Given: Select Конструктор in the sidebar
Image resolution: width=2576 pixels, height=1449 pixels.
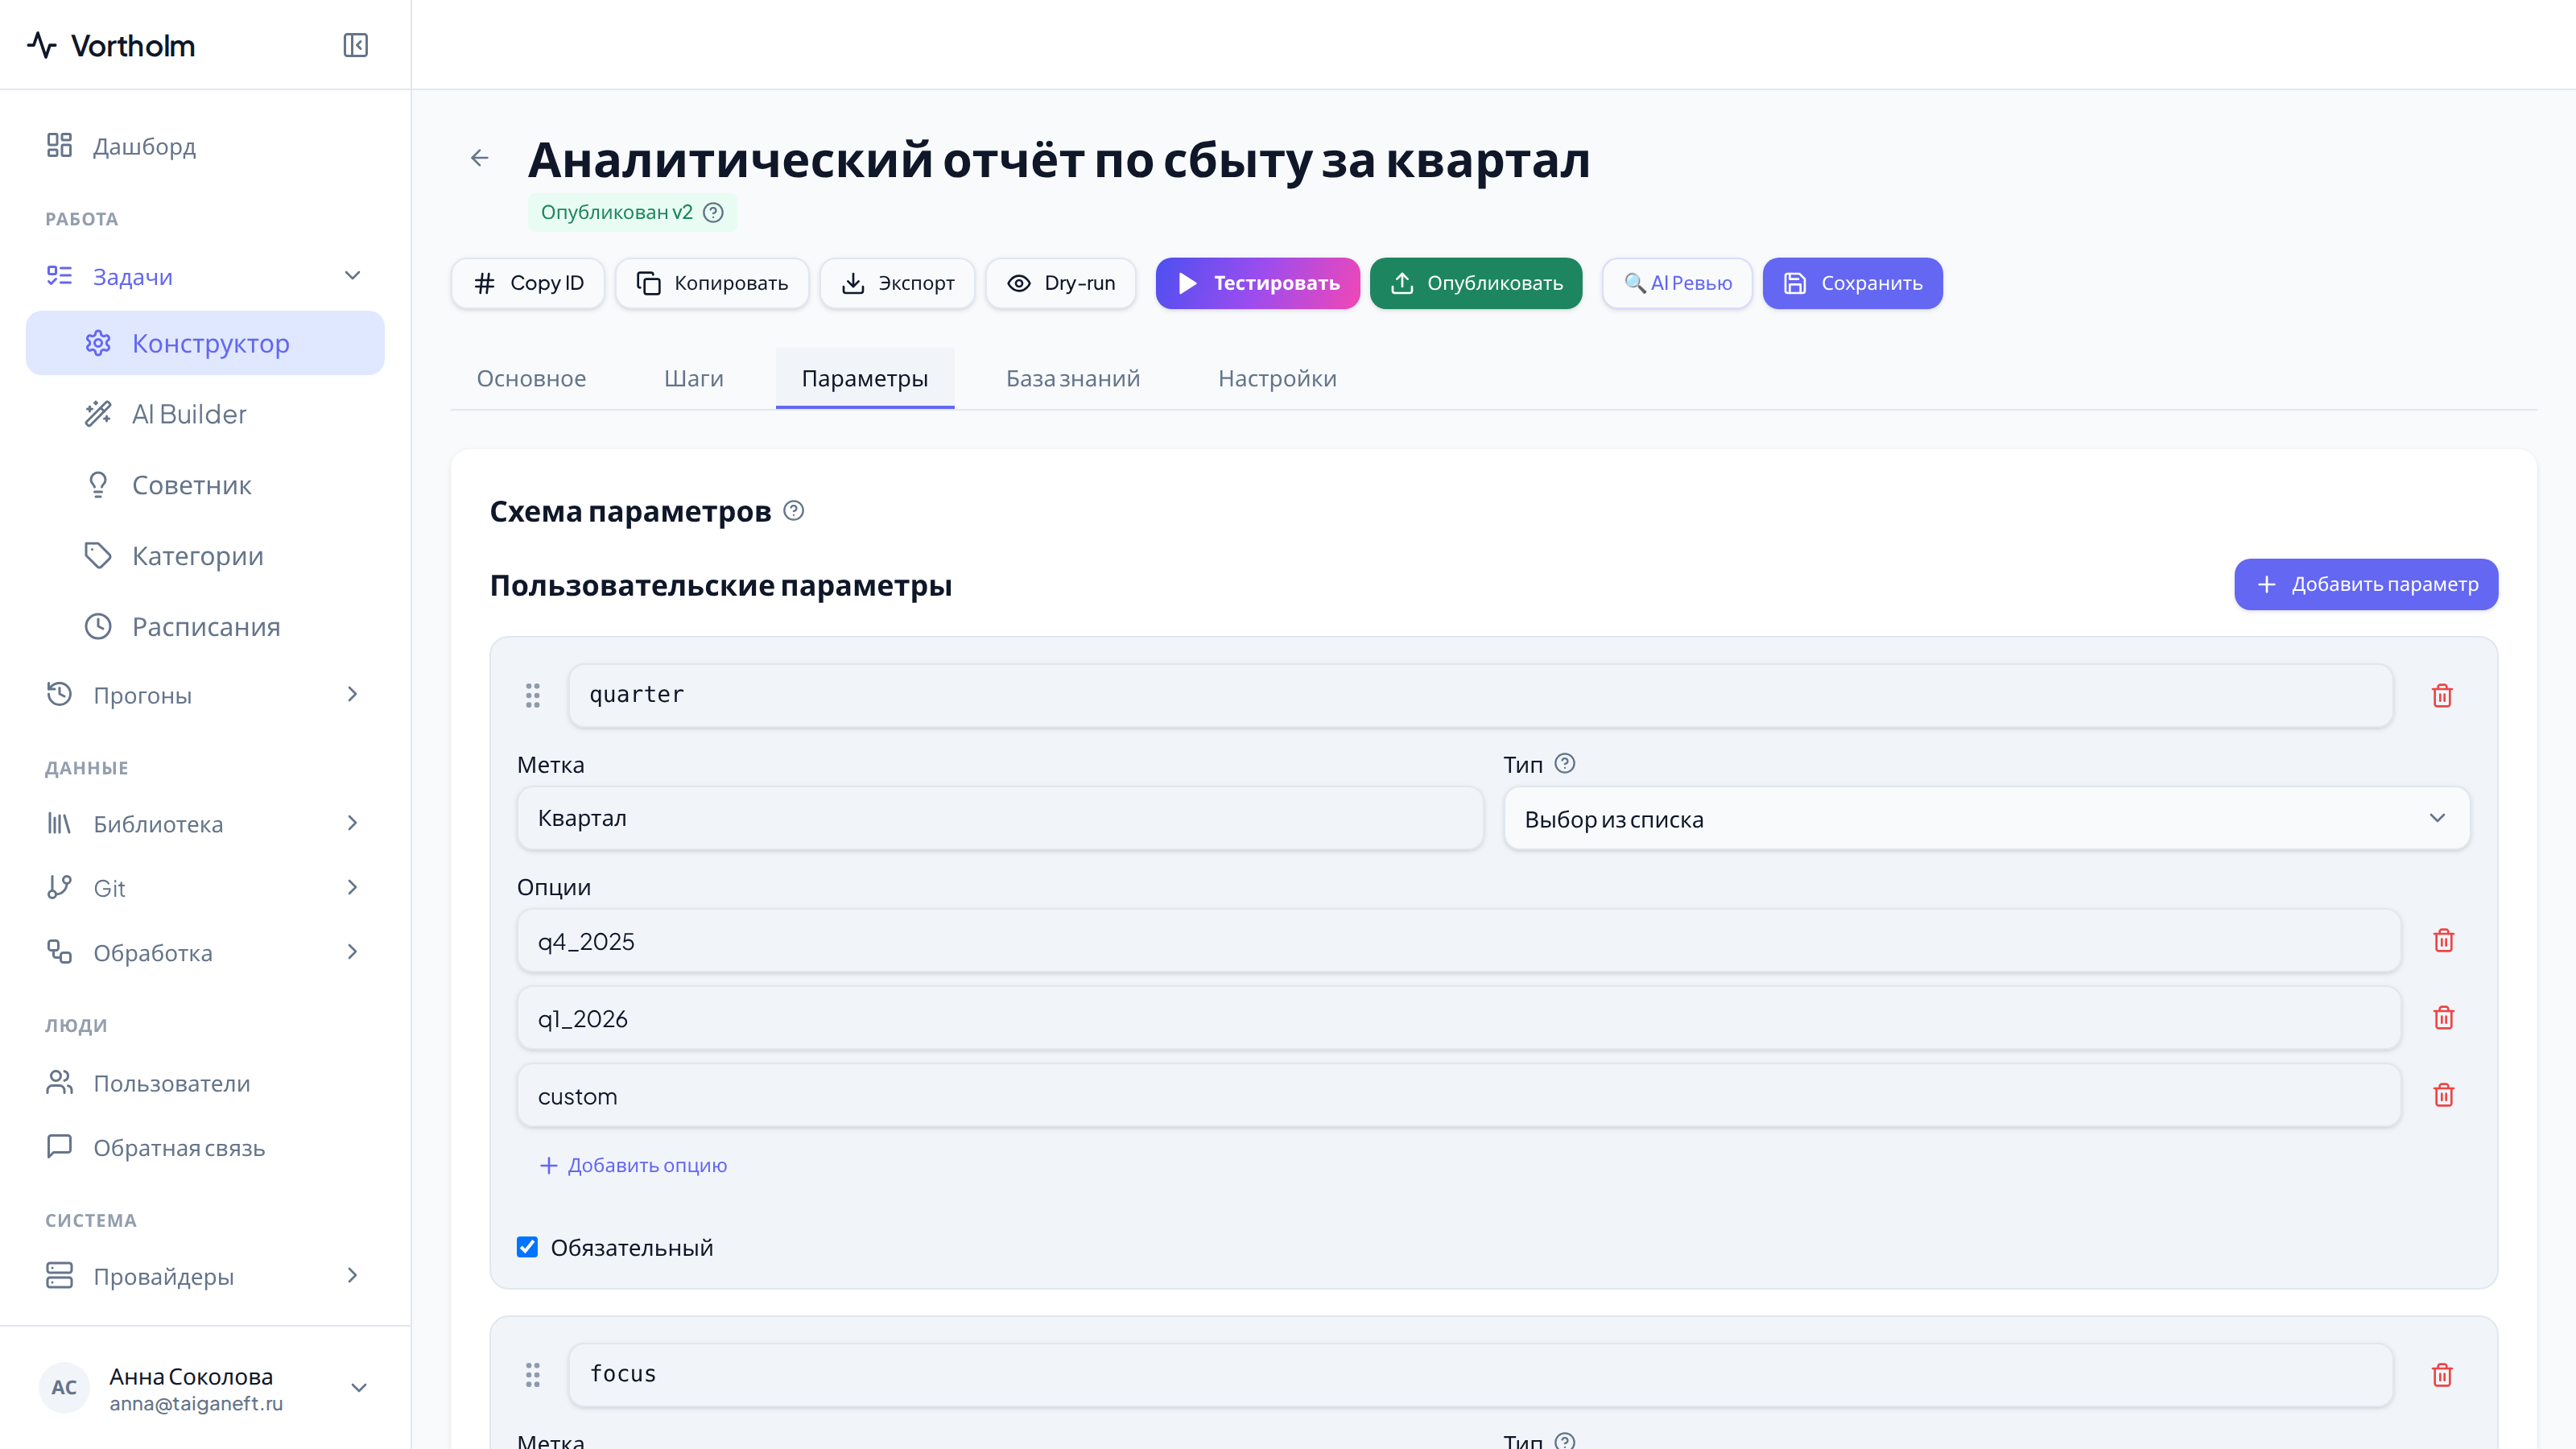Looking at the screenshot, I should point(205,343).
